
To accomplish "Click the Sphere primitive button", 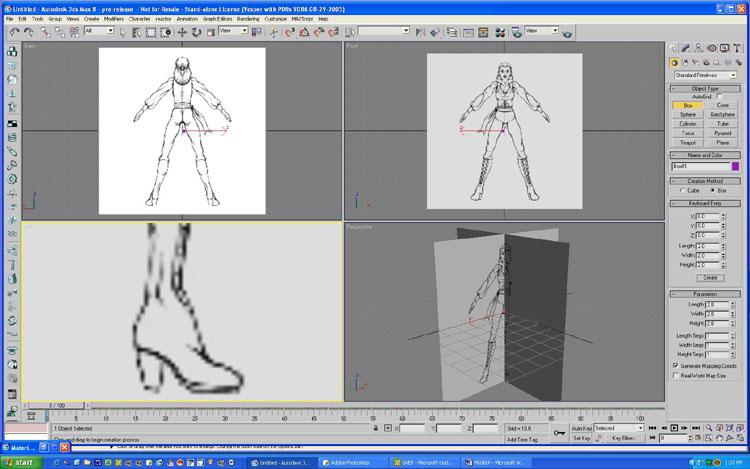I will click(x=687, y=114).
